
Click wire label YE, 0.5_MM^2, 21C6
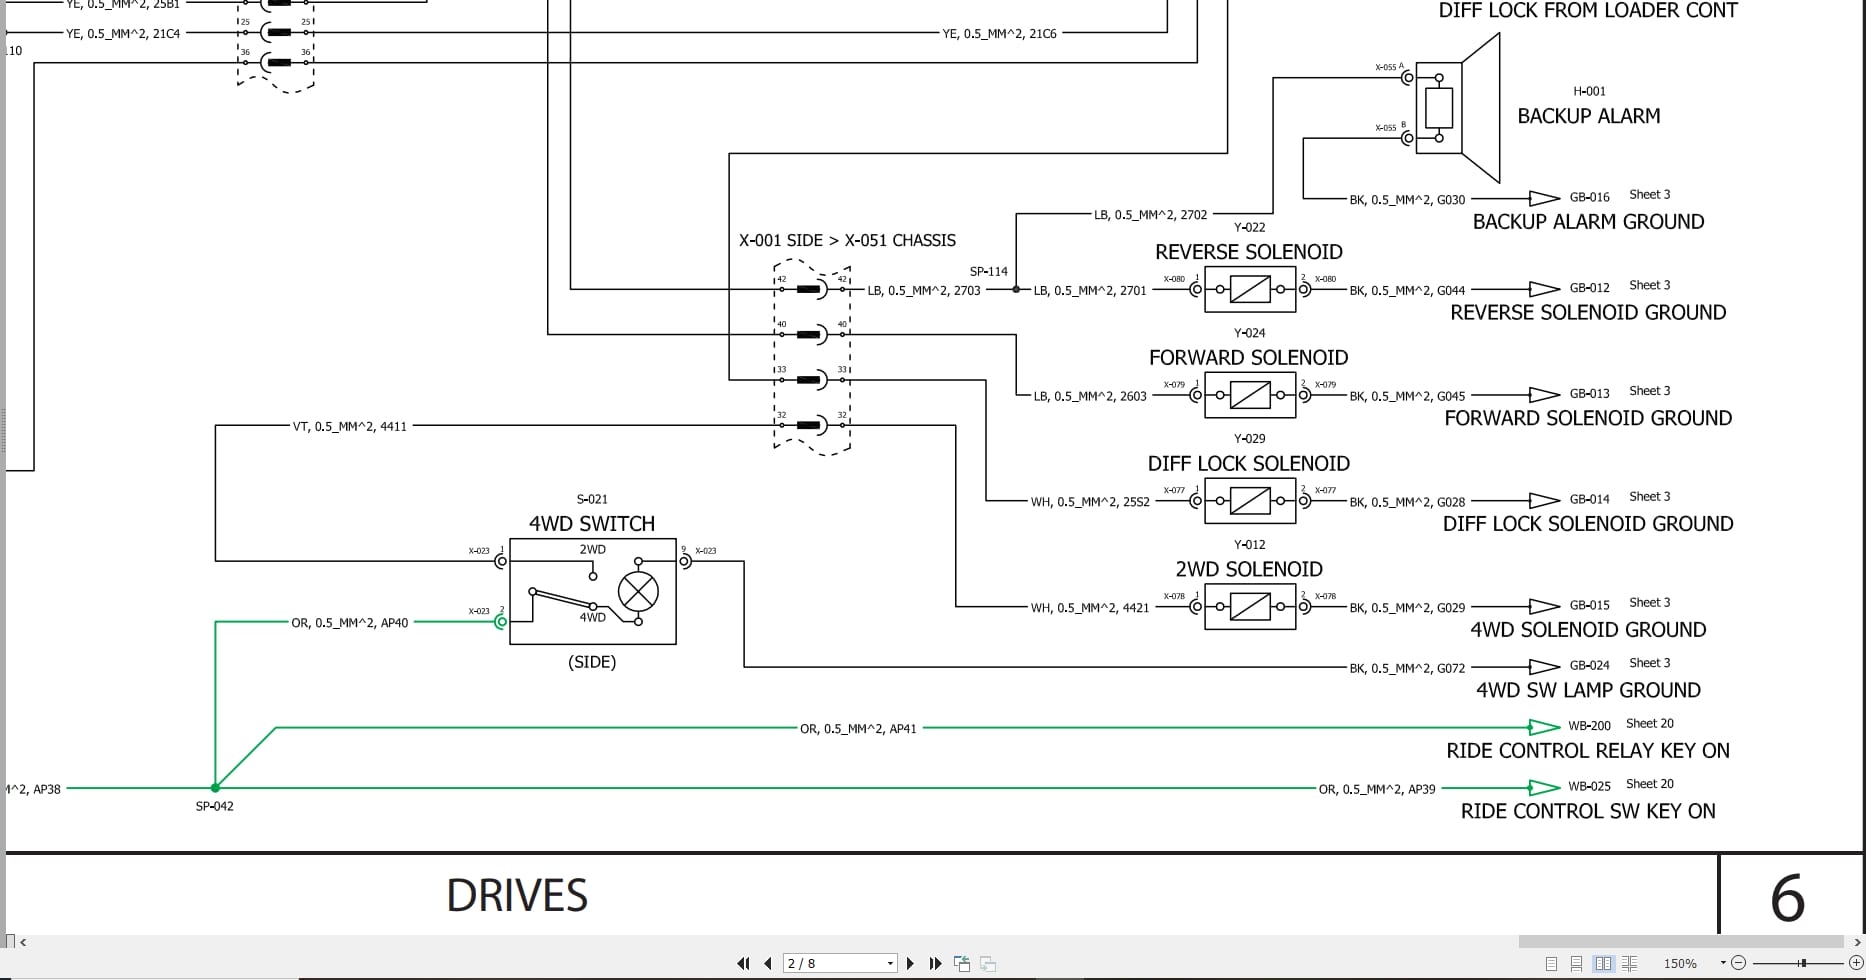pyautogui.click(x=999, y=34)
